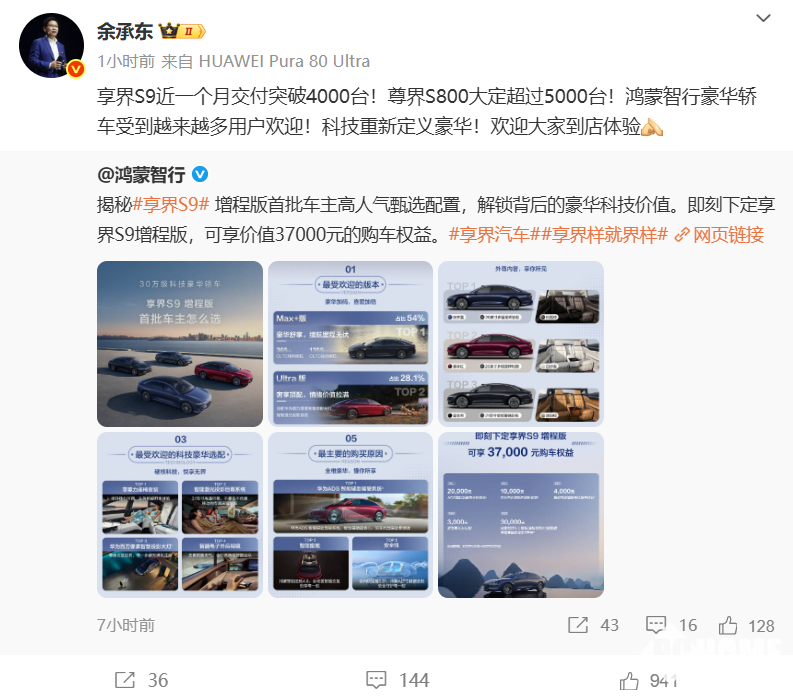This screenshot has height=699, width=793.
Task: Open the #享界S9# hashtag
Action: click(171, 205)
